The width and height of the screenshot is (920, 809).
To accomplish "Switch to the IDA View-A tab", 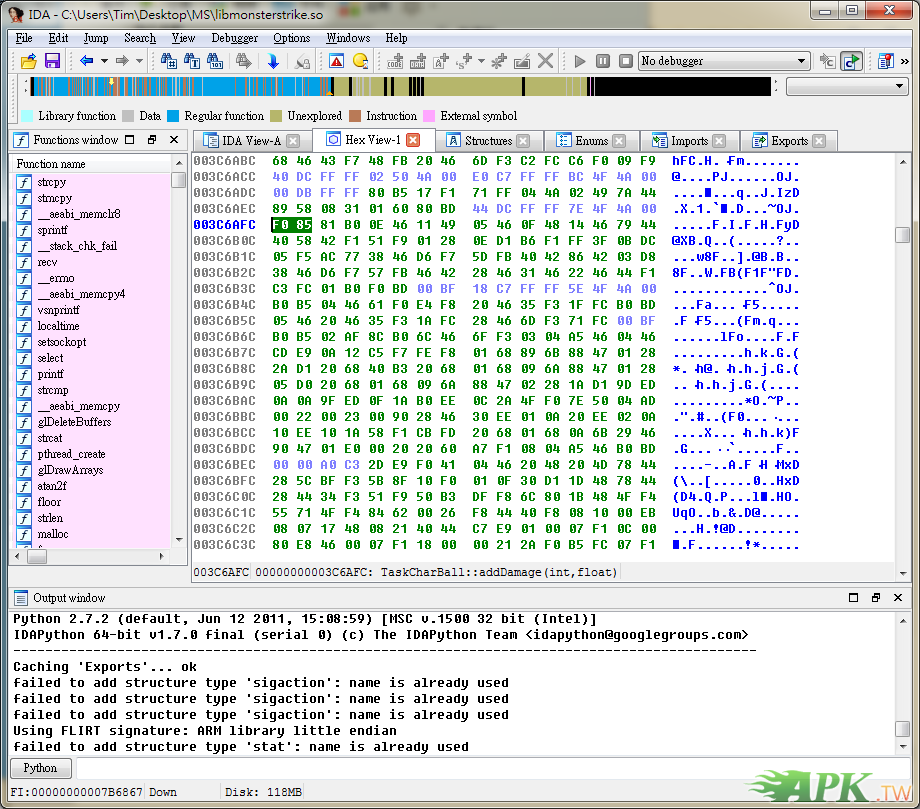I will 250,141.
